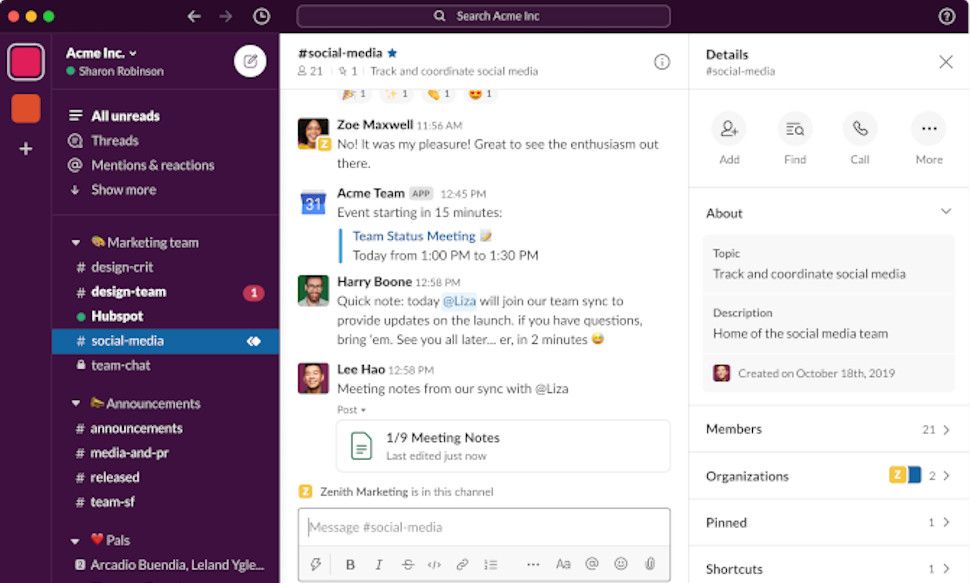Add a new workspace with plus icon
This screenshot has height=583, width=970.
click(x=25, y=149)
